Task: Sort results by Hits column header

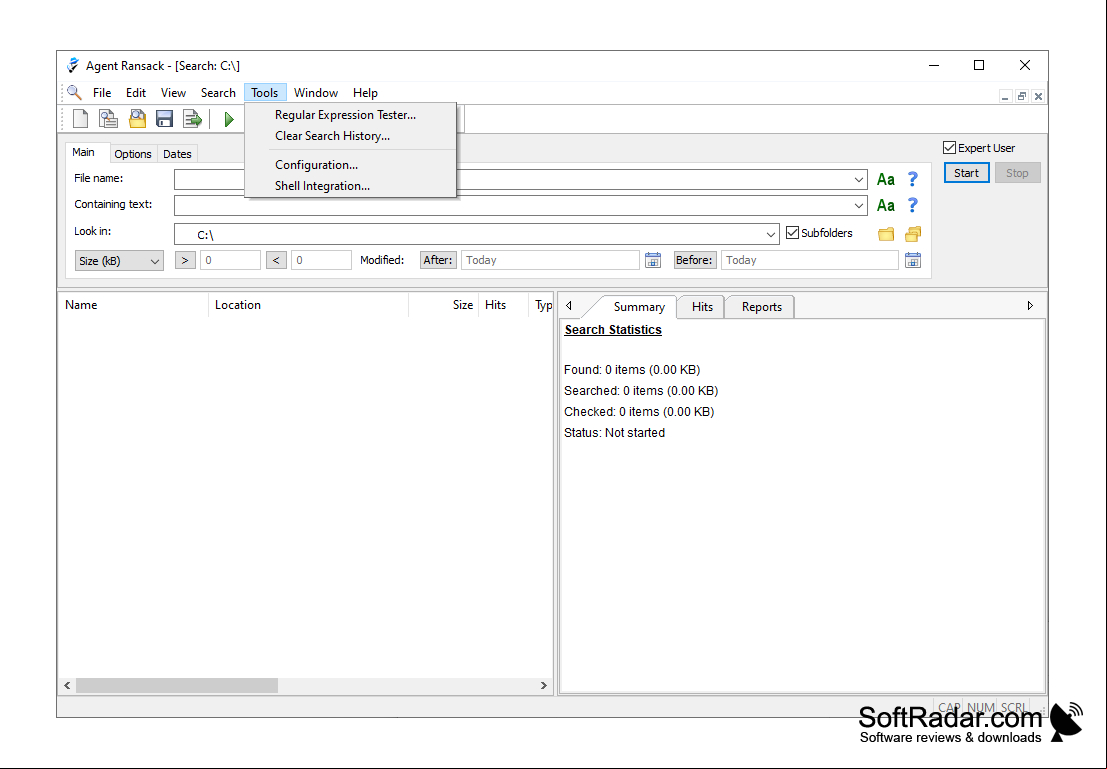Action: [503, 305]
